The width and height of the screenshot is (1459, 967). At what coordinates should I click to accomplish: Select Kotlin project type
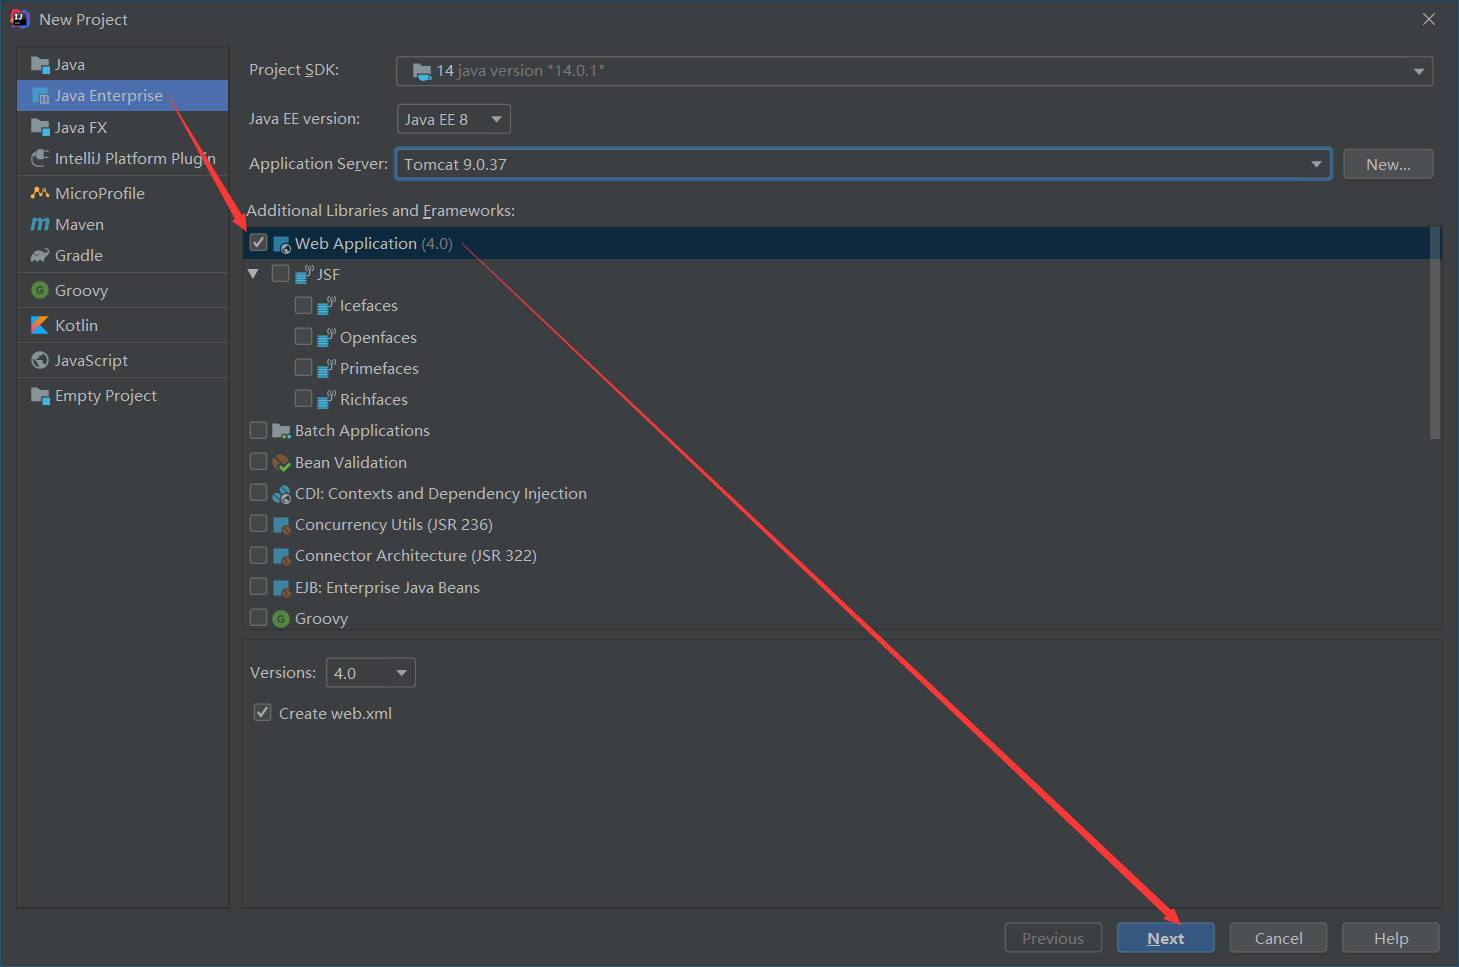click(123, 325)
